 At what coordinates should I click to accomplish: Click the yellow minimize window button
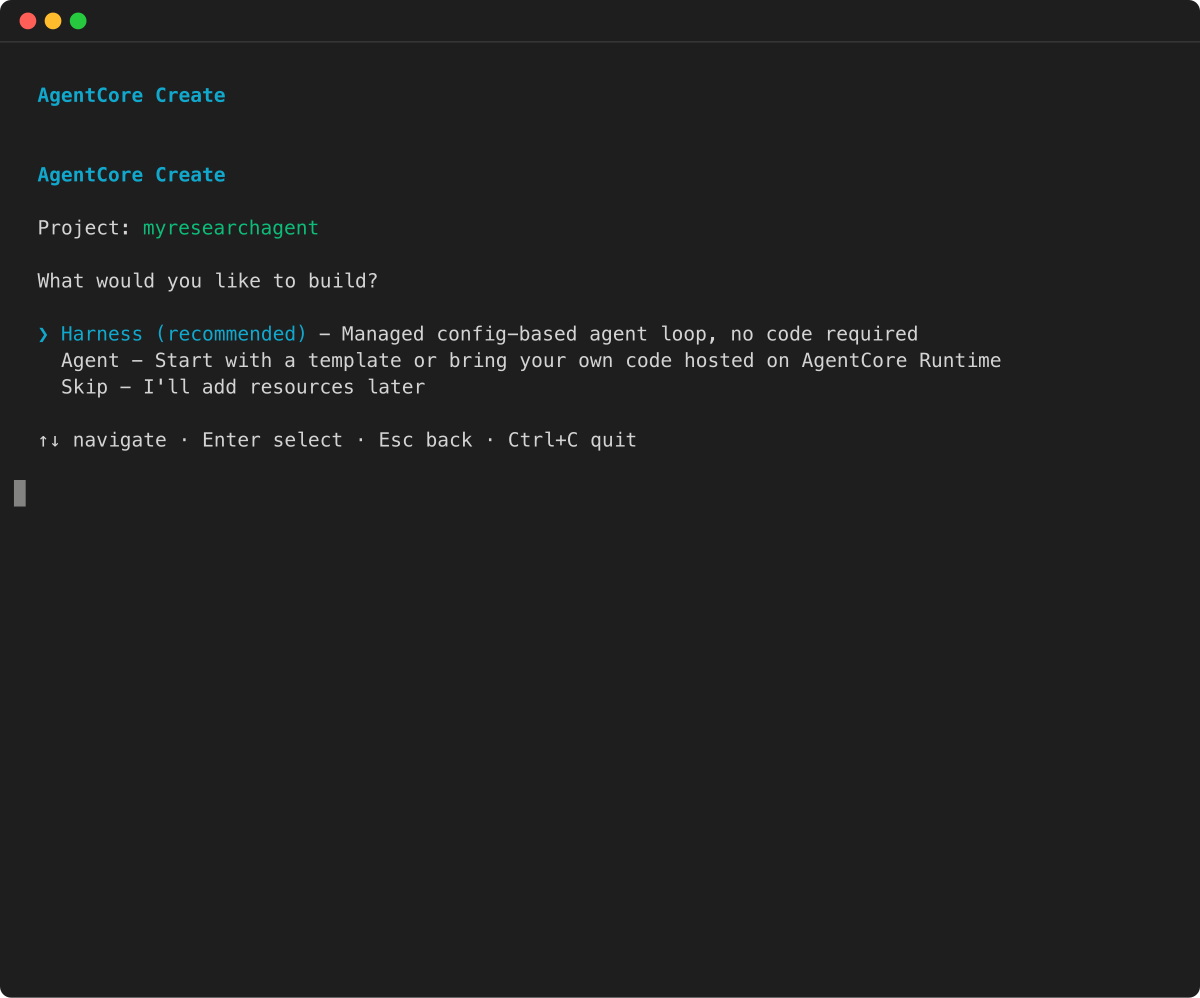click(53, 21)
